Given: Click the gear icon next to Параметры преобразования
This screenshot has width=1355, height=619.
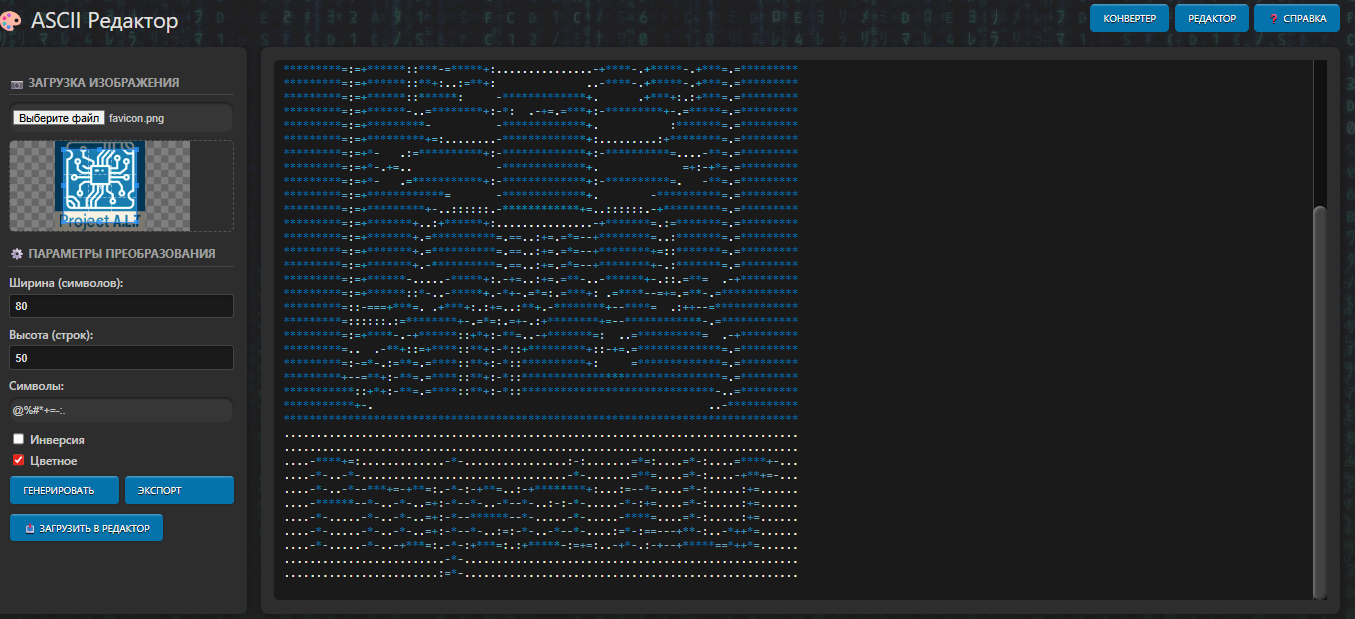Looking at the screenshot, I should coord(16,254).
